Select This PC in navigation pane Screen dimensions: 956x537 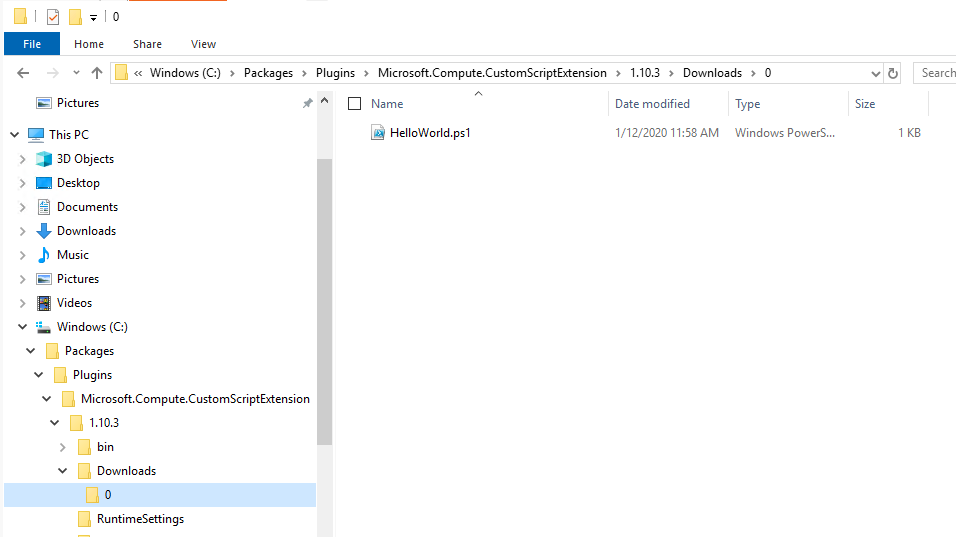[68, 135]
